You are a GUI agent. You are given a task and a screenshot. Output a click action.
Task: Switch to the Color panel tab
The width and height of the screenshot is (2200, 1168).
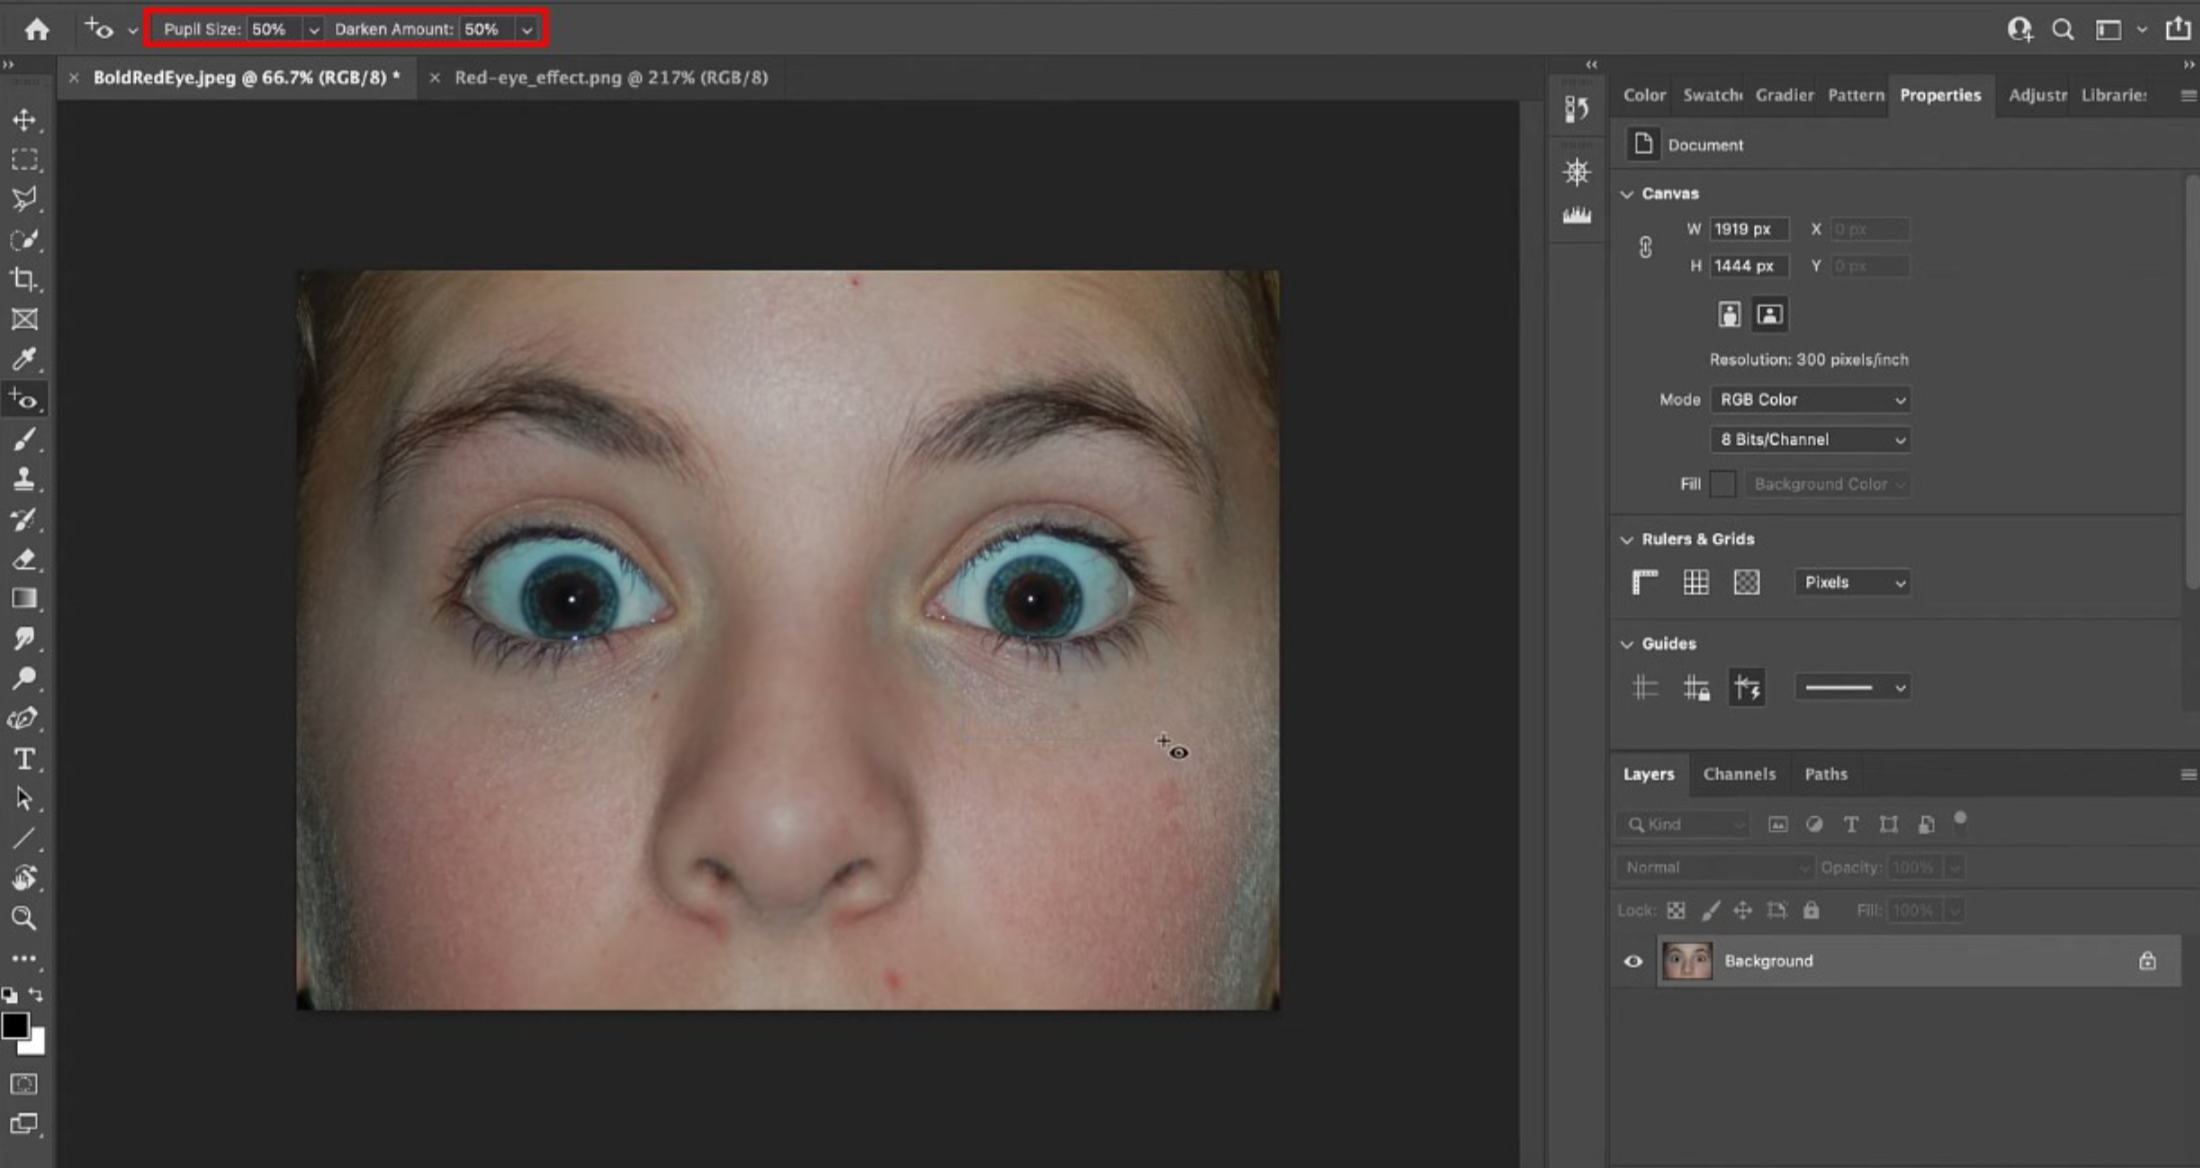pyautogui.click(x=1644, y=95)
